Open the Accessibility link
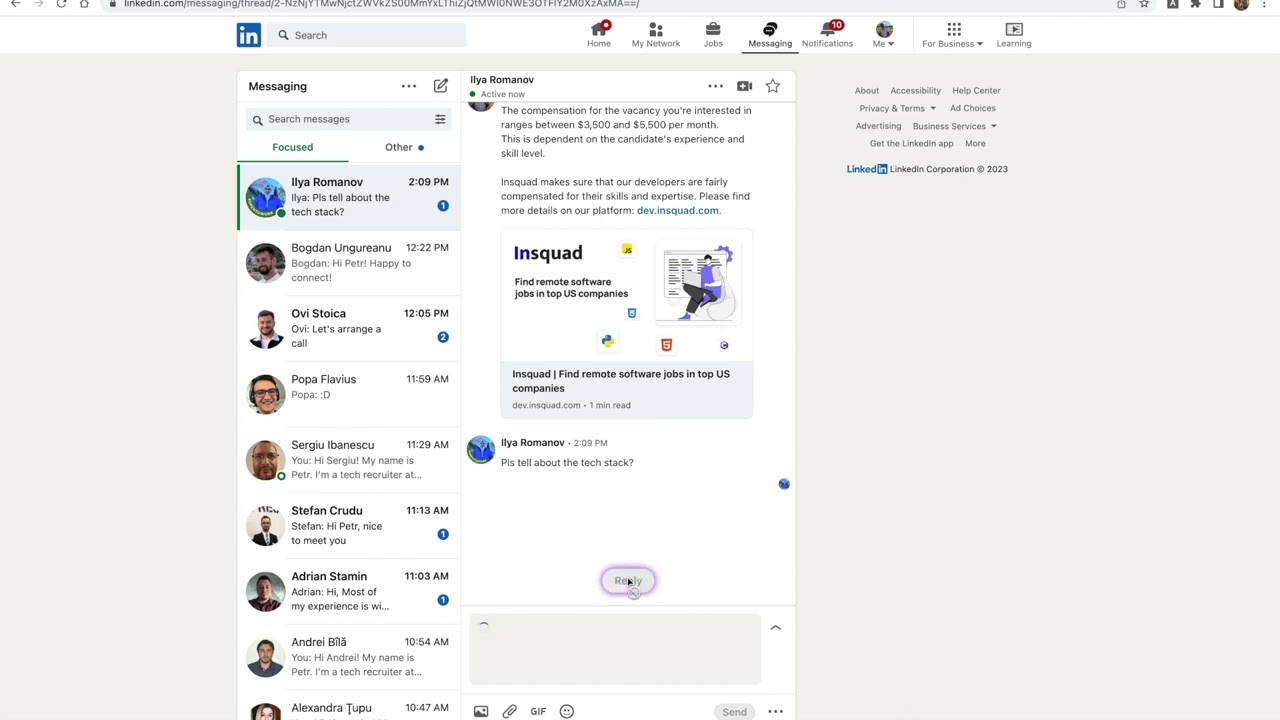 (x=916, y=91)
